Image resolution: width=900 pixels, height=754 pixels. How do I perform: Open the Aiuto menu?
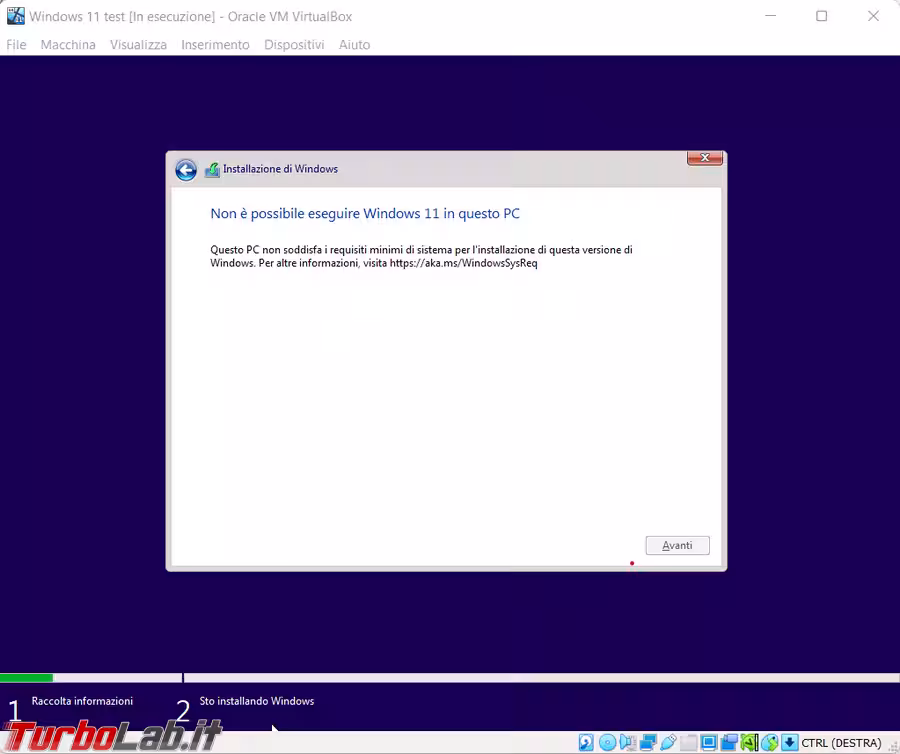(354, 45)
